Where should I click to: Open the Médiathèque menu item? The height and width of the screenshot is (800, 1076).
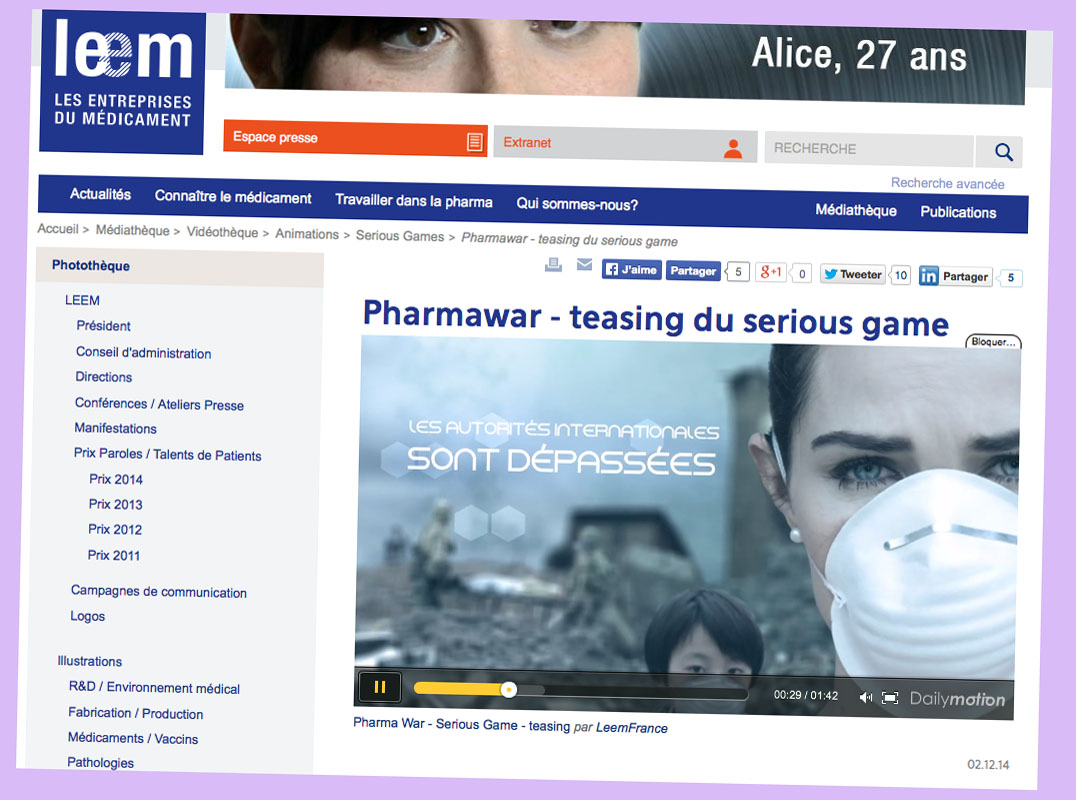(856, 211)
